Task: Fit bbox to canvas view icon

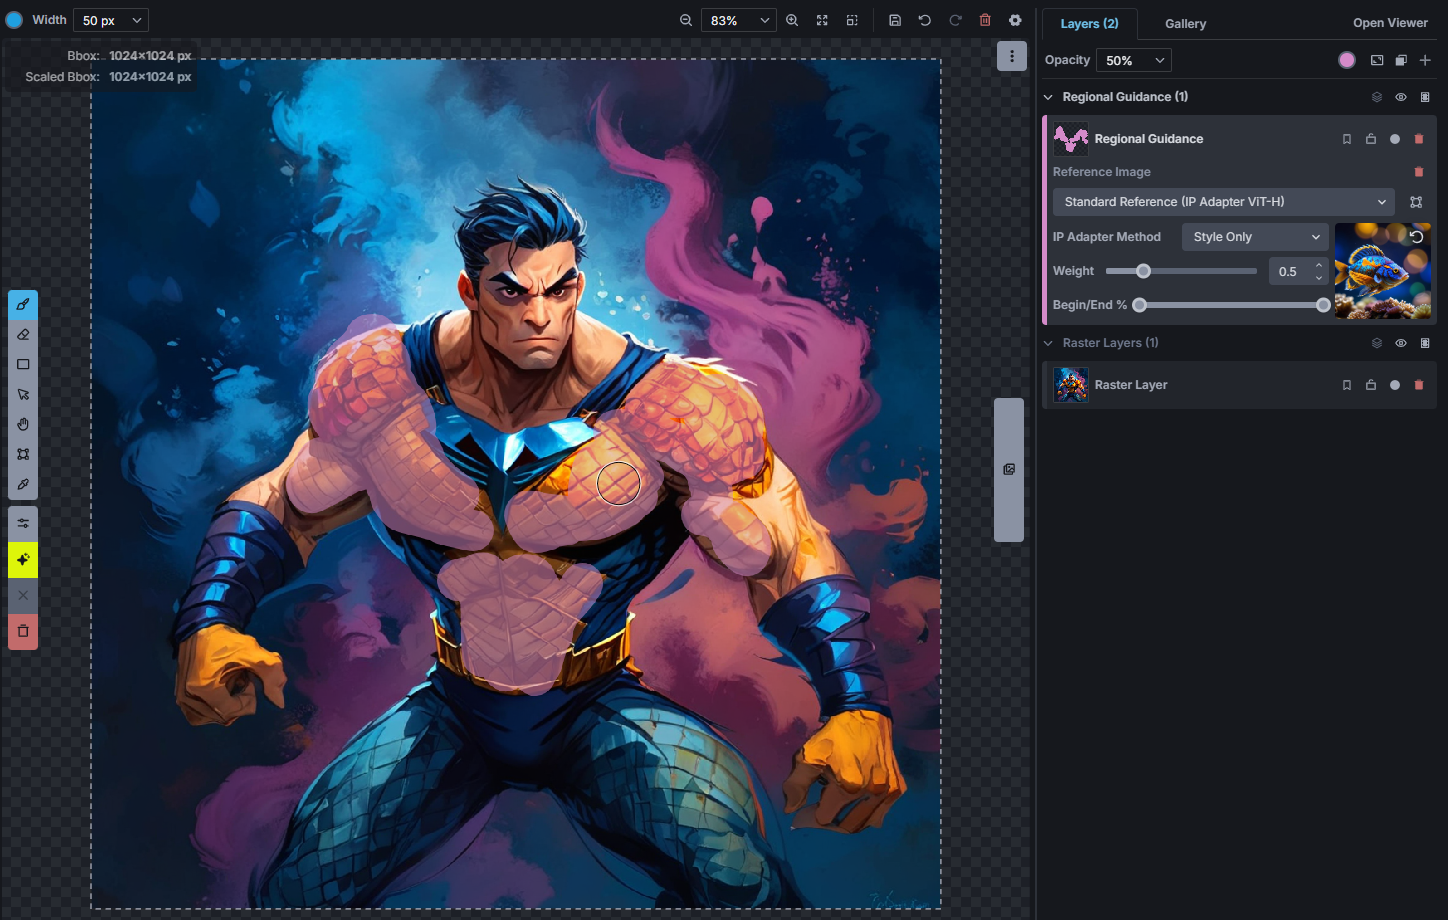Action: (x=852, y=20)
